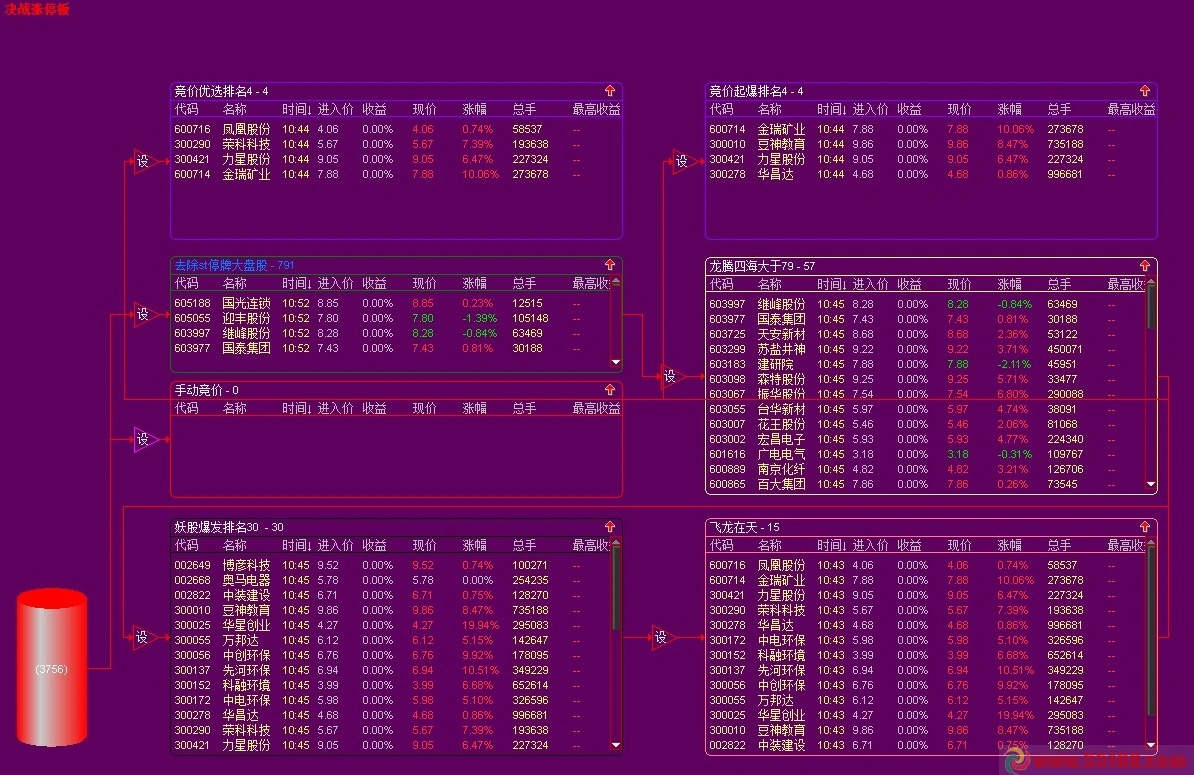The height and width of the screenshot is (775, 1194).
Task: Sort 飞龙在天 by 进入价 column
Action: pyautogui.click(x=870, y=545)
